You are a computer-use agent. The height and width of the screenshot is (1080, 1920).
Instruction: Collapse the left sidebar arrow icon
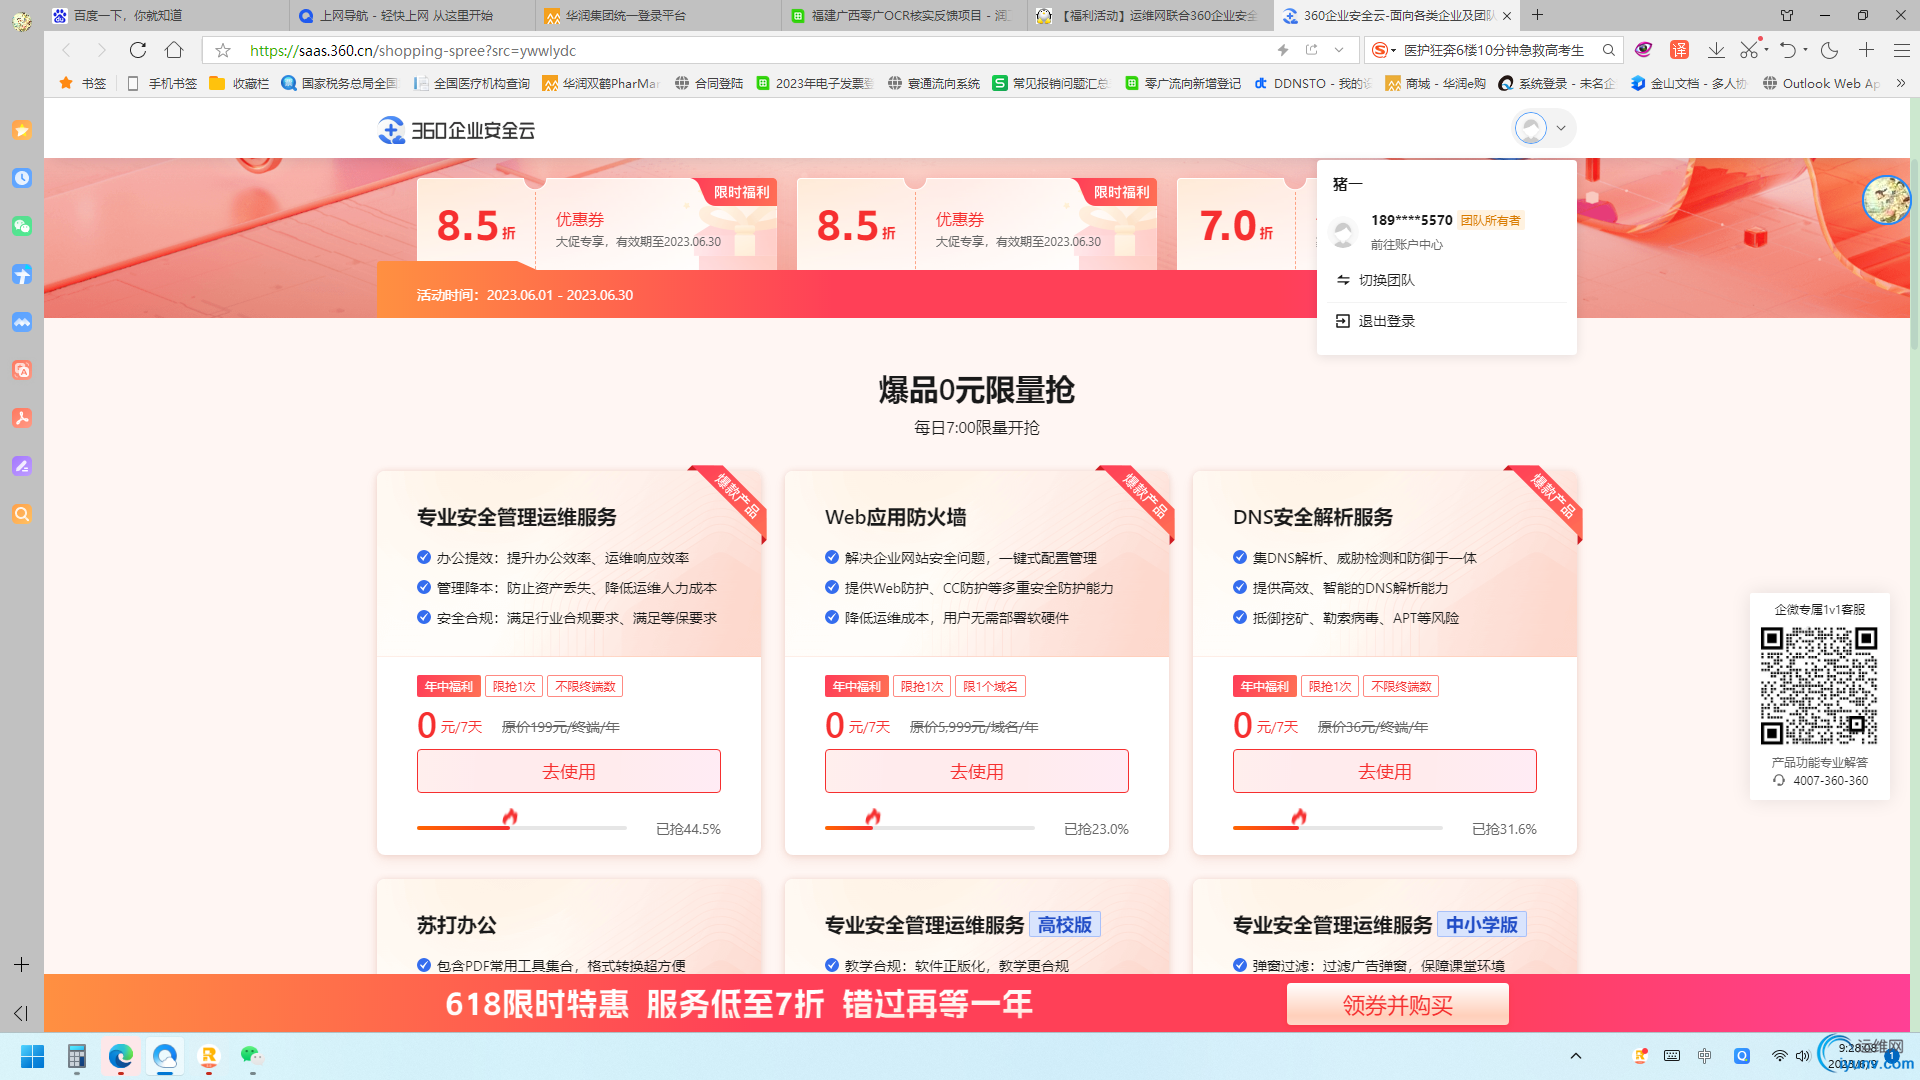pyautogui.click(x=21, y=1013)
